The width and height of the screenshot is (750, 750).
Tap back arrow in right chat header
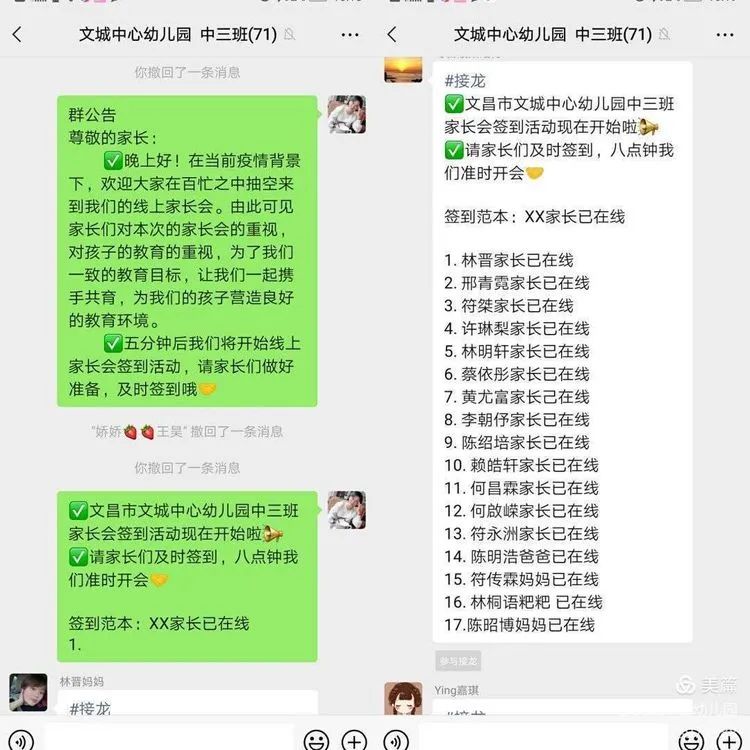pyautogui.click(x=392, y=34)
